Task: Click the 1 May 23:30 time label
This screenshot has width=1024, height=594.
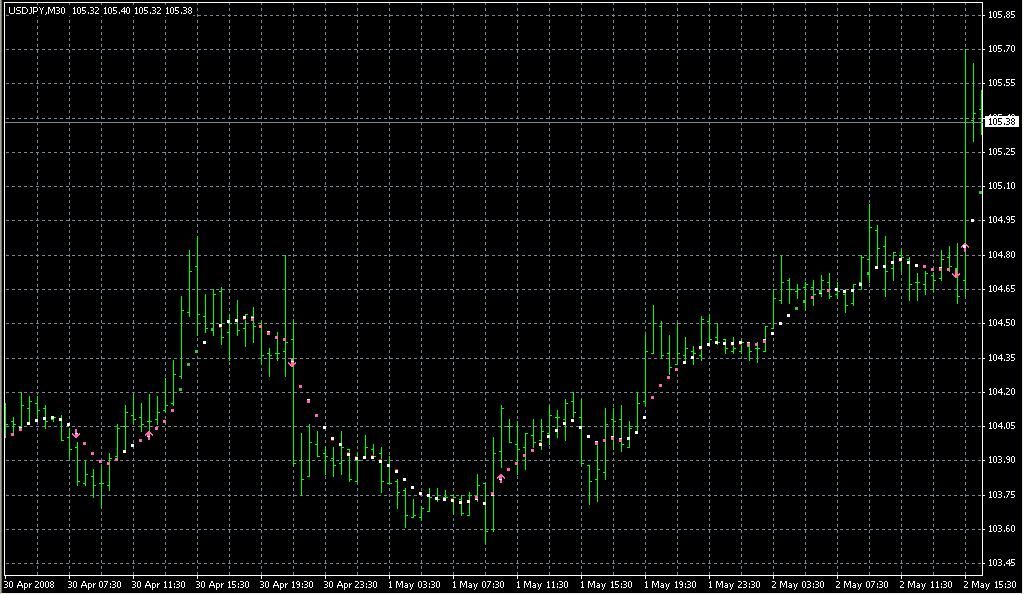Action: [x=732, y=583]
